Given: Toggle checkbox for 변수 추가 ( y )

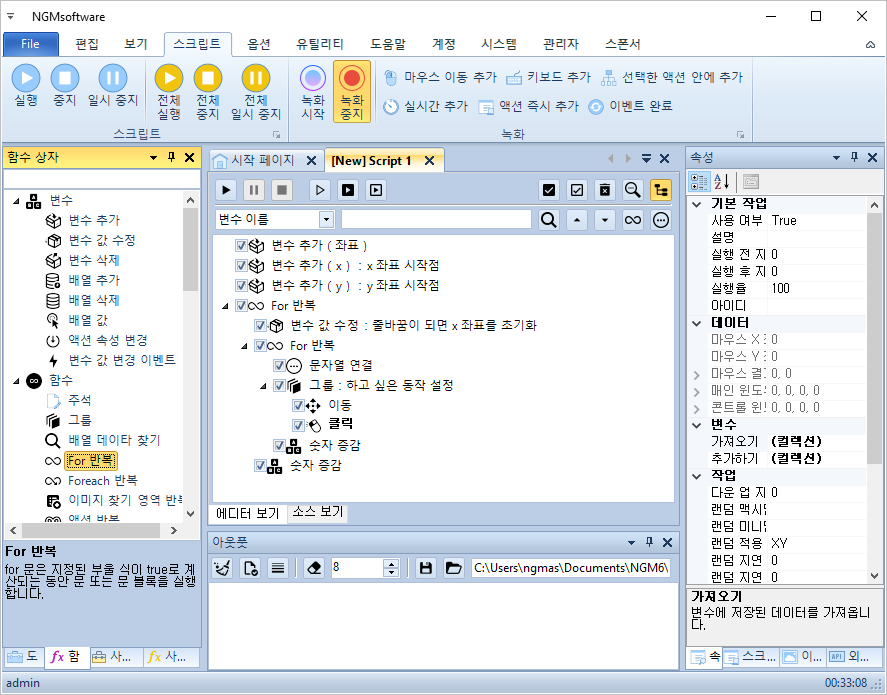Looking at the screenshot, I should (x=242, y=286).
